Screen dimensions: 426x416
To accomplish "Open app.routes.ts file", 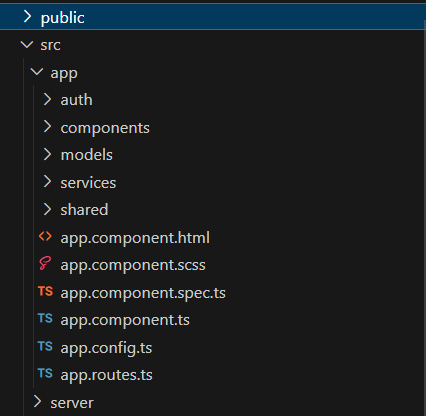I will coord(213,375).
